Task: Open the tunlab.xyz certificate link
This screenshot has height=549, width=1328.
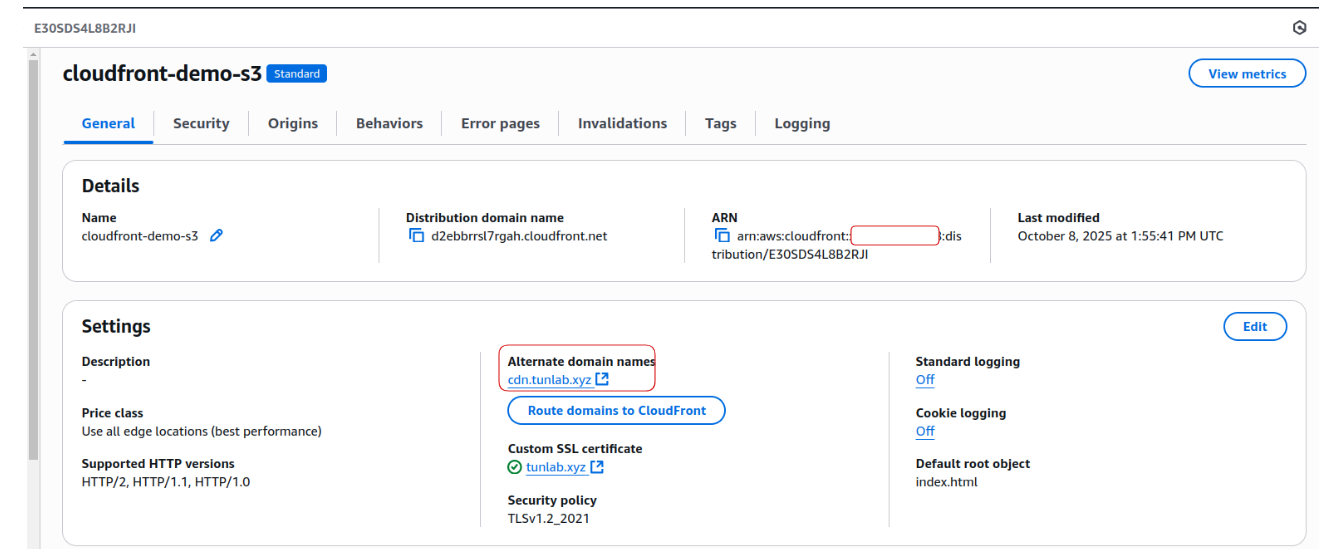Action: [x=556, y=467]
